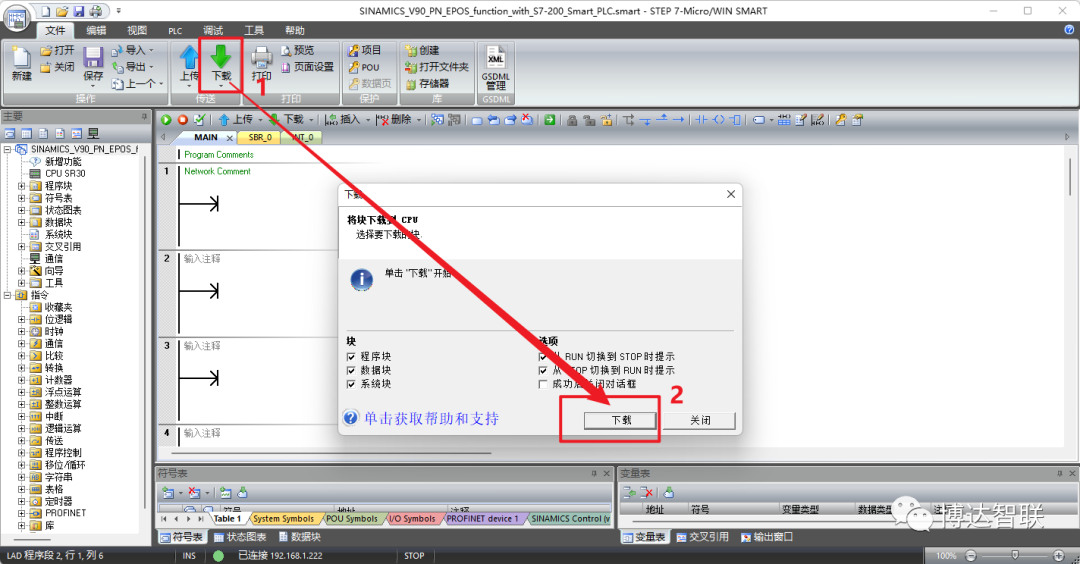The height and width of the screenshot is (564, 1080).
Task: Click the insert contact icon in editor toolbar
Action: click(x=701, y=120)
